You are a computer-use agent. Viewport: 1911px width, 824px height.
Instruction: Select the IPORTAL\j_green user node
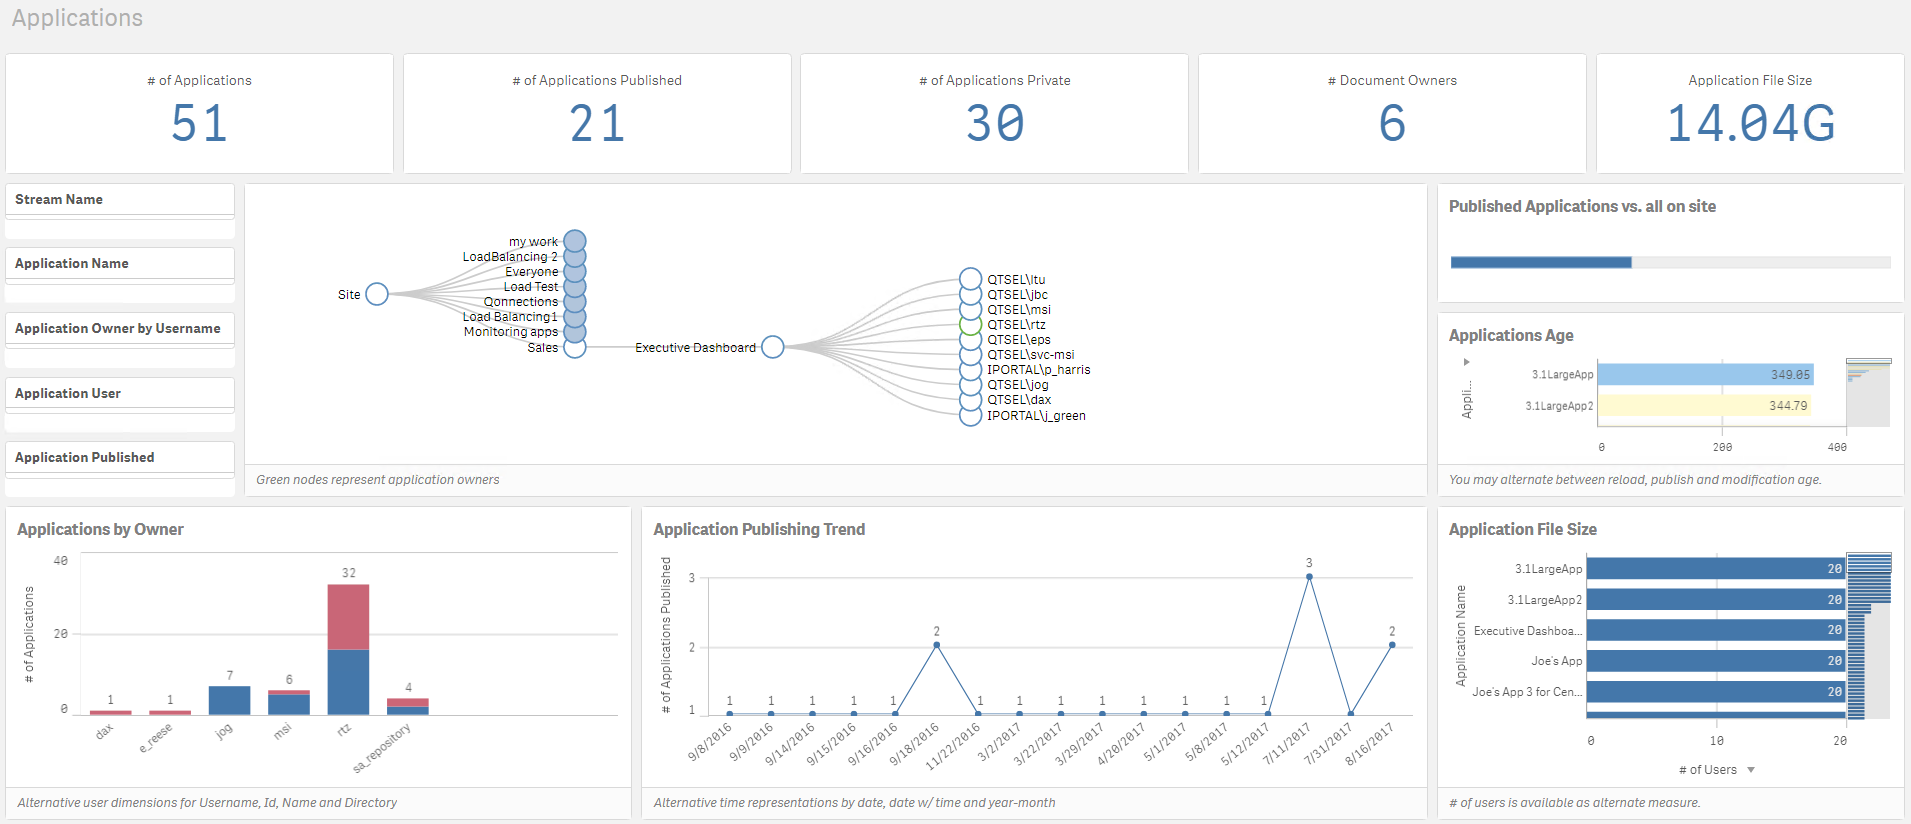coord(970,415)
